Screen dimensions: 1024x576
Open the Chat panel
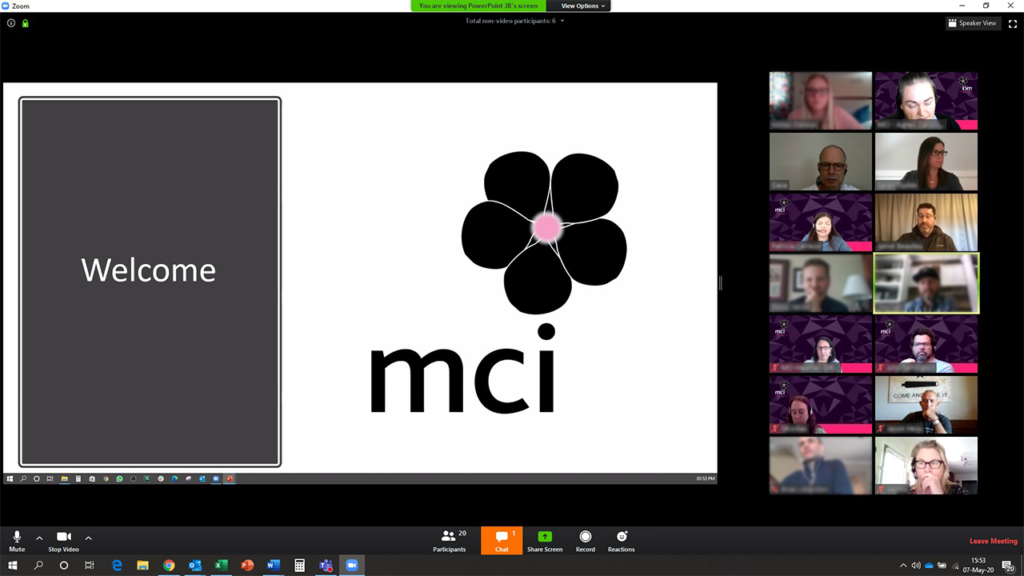tap(502, 541)
